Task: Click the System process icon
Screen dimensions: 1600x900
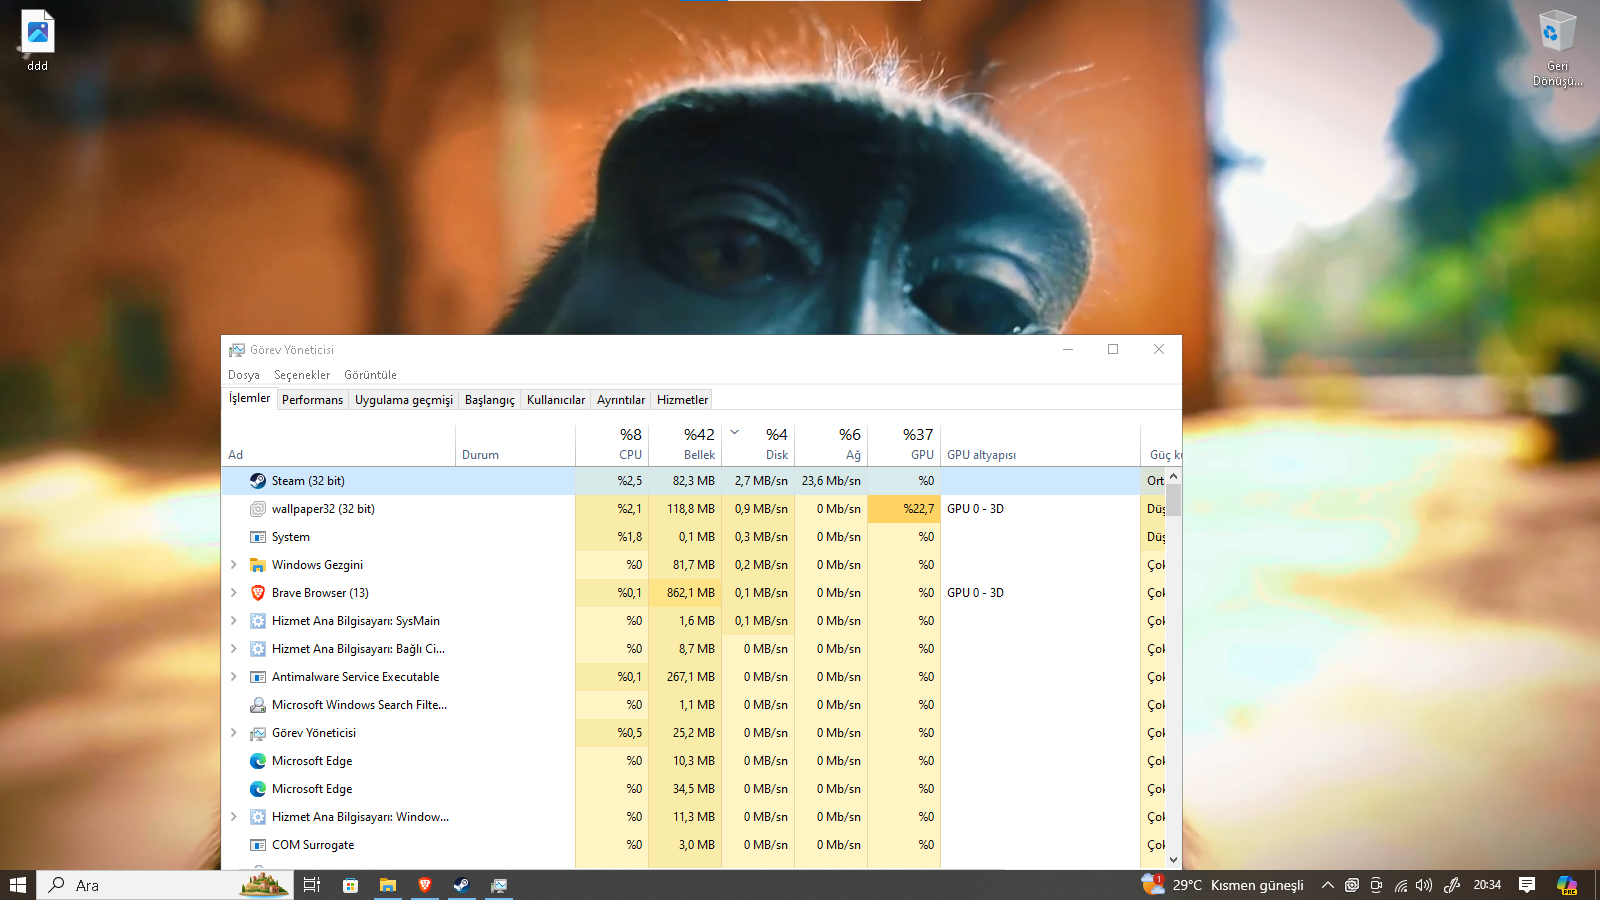Action: pos(257,537)
